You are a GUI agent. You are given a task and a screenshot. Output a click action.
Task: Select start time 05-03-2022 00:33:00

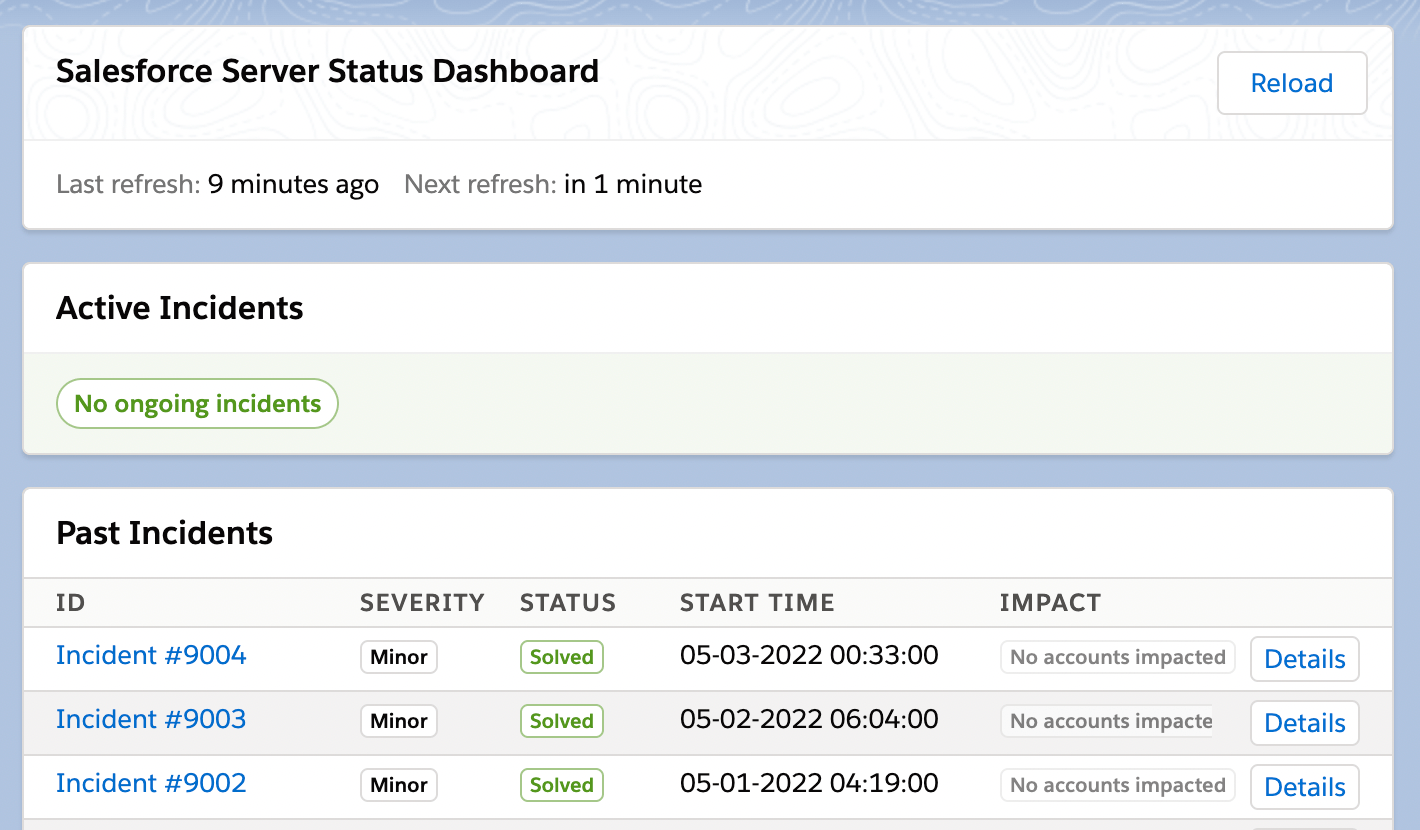[x=809, y=655]
